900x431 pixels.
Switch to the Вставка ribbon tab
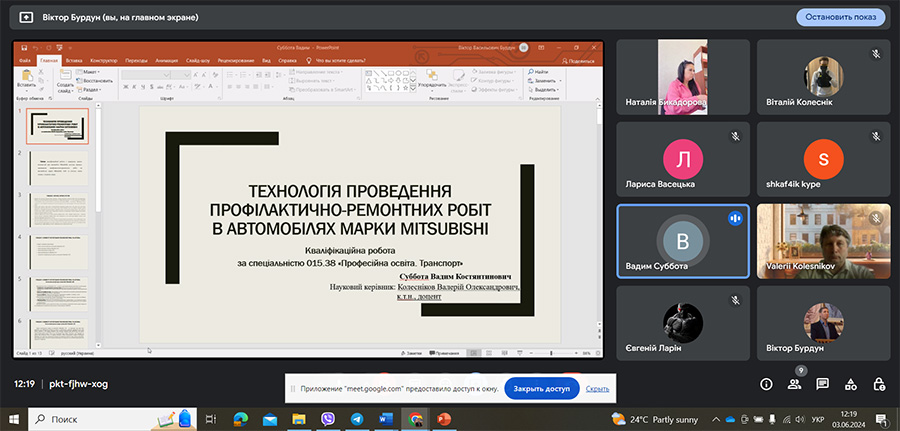pyautogui.click(x=73, y=61)
